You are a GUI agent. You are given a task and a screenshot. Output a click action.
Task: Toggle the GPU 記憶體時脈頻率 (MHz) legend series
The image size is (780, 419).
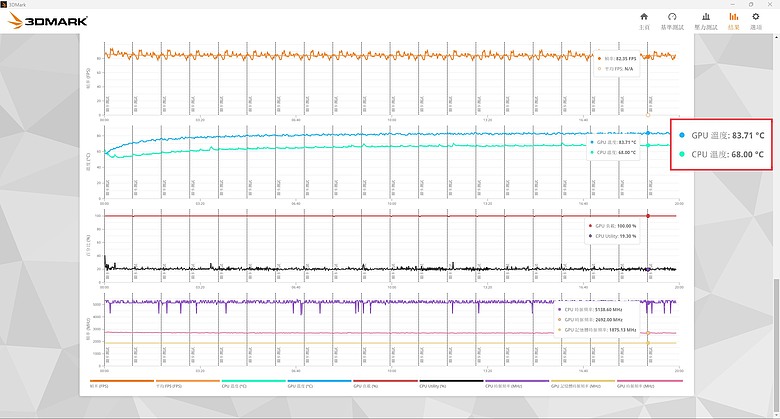tap(583, 384)
